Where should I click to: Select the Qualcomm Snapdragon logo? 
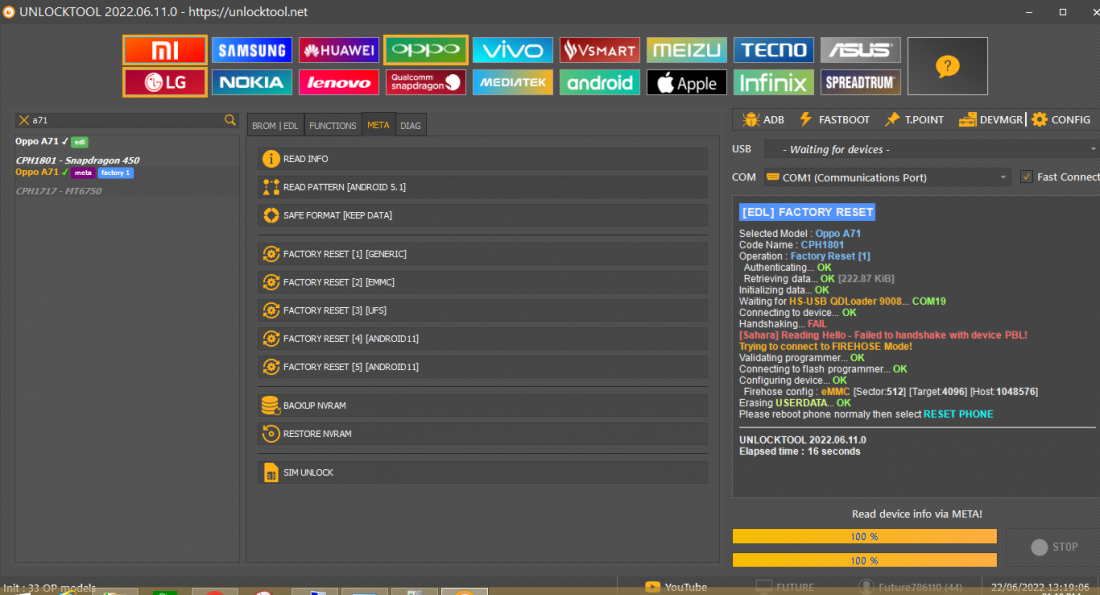(426, 82)
